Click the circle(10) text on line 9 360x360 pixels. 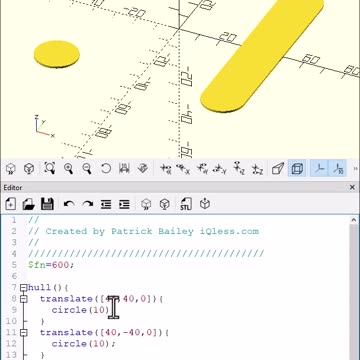click(80, 310)
